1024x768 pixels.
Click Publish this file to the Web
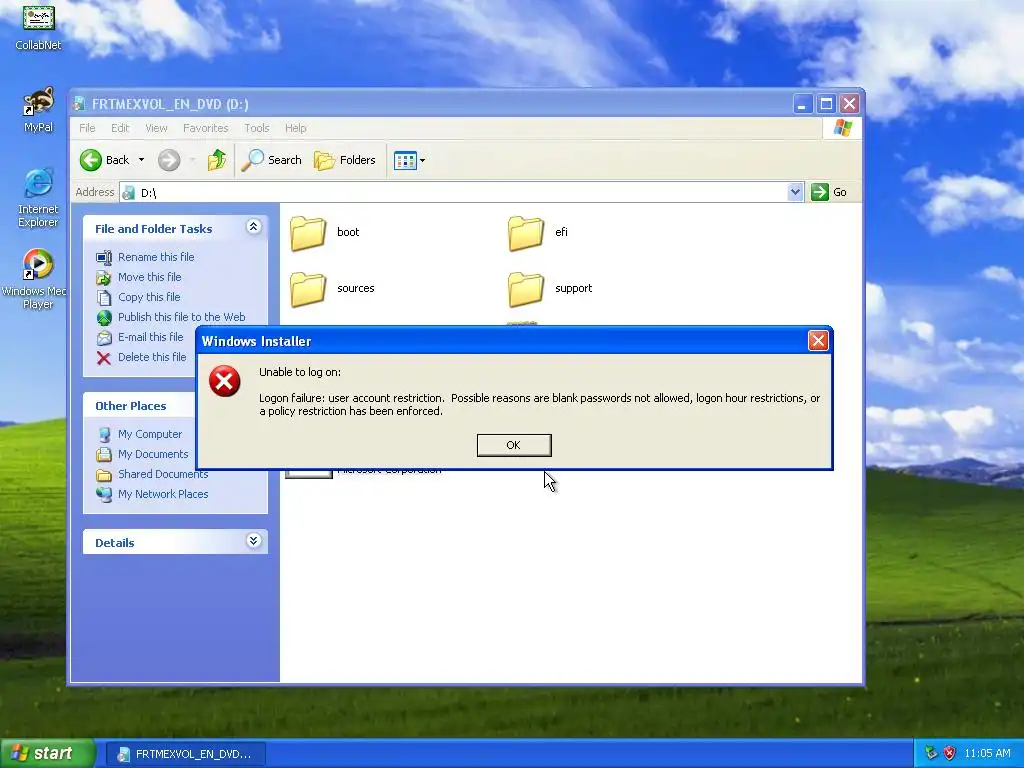182,317
